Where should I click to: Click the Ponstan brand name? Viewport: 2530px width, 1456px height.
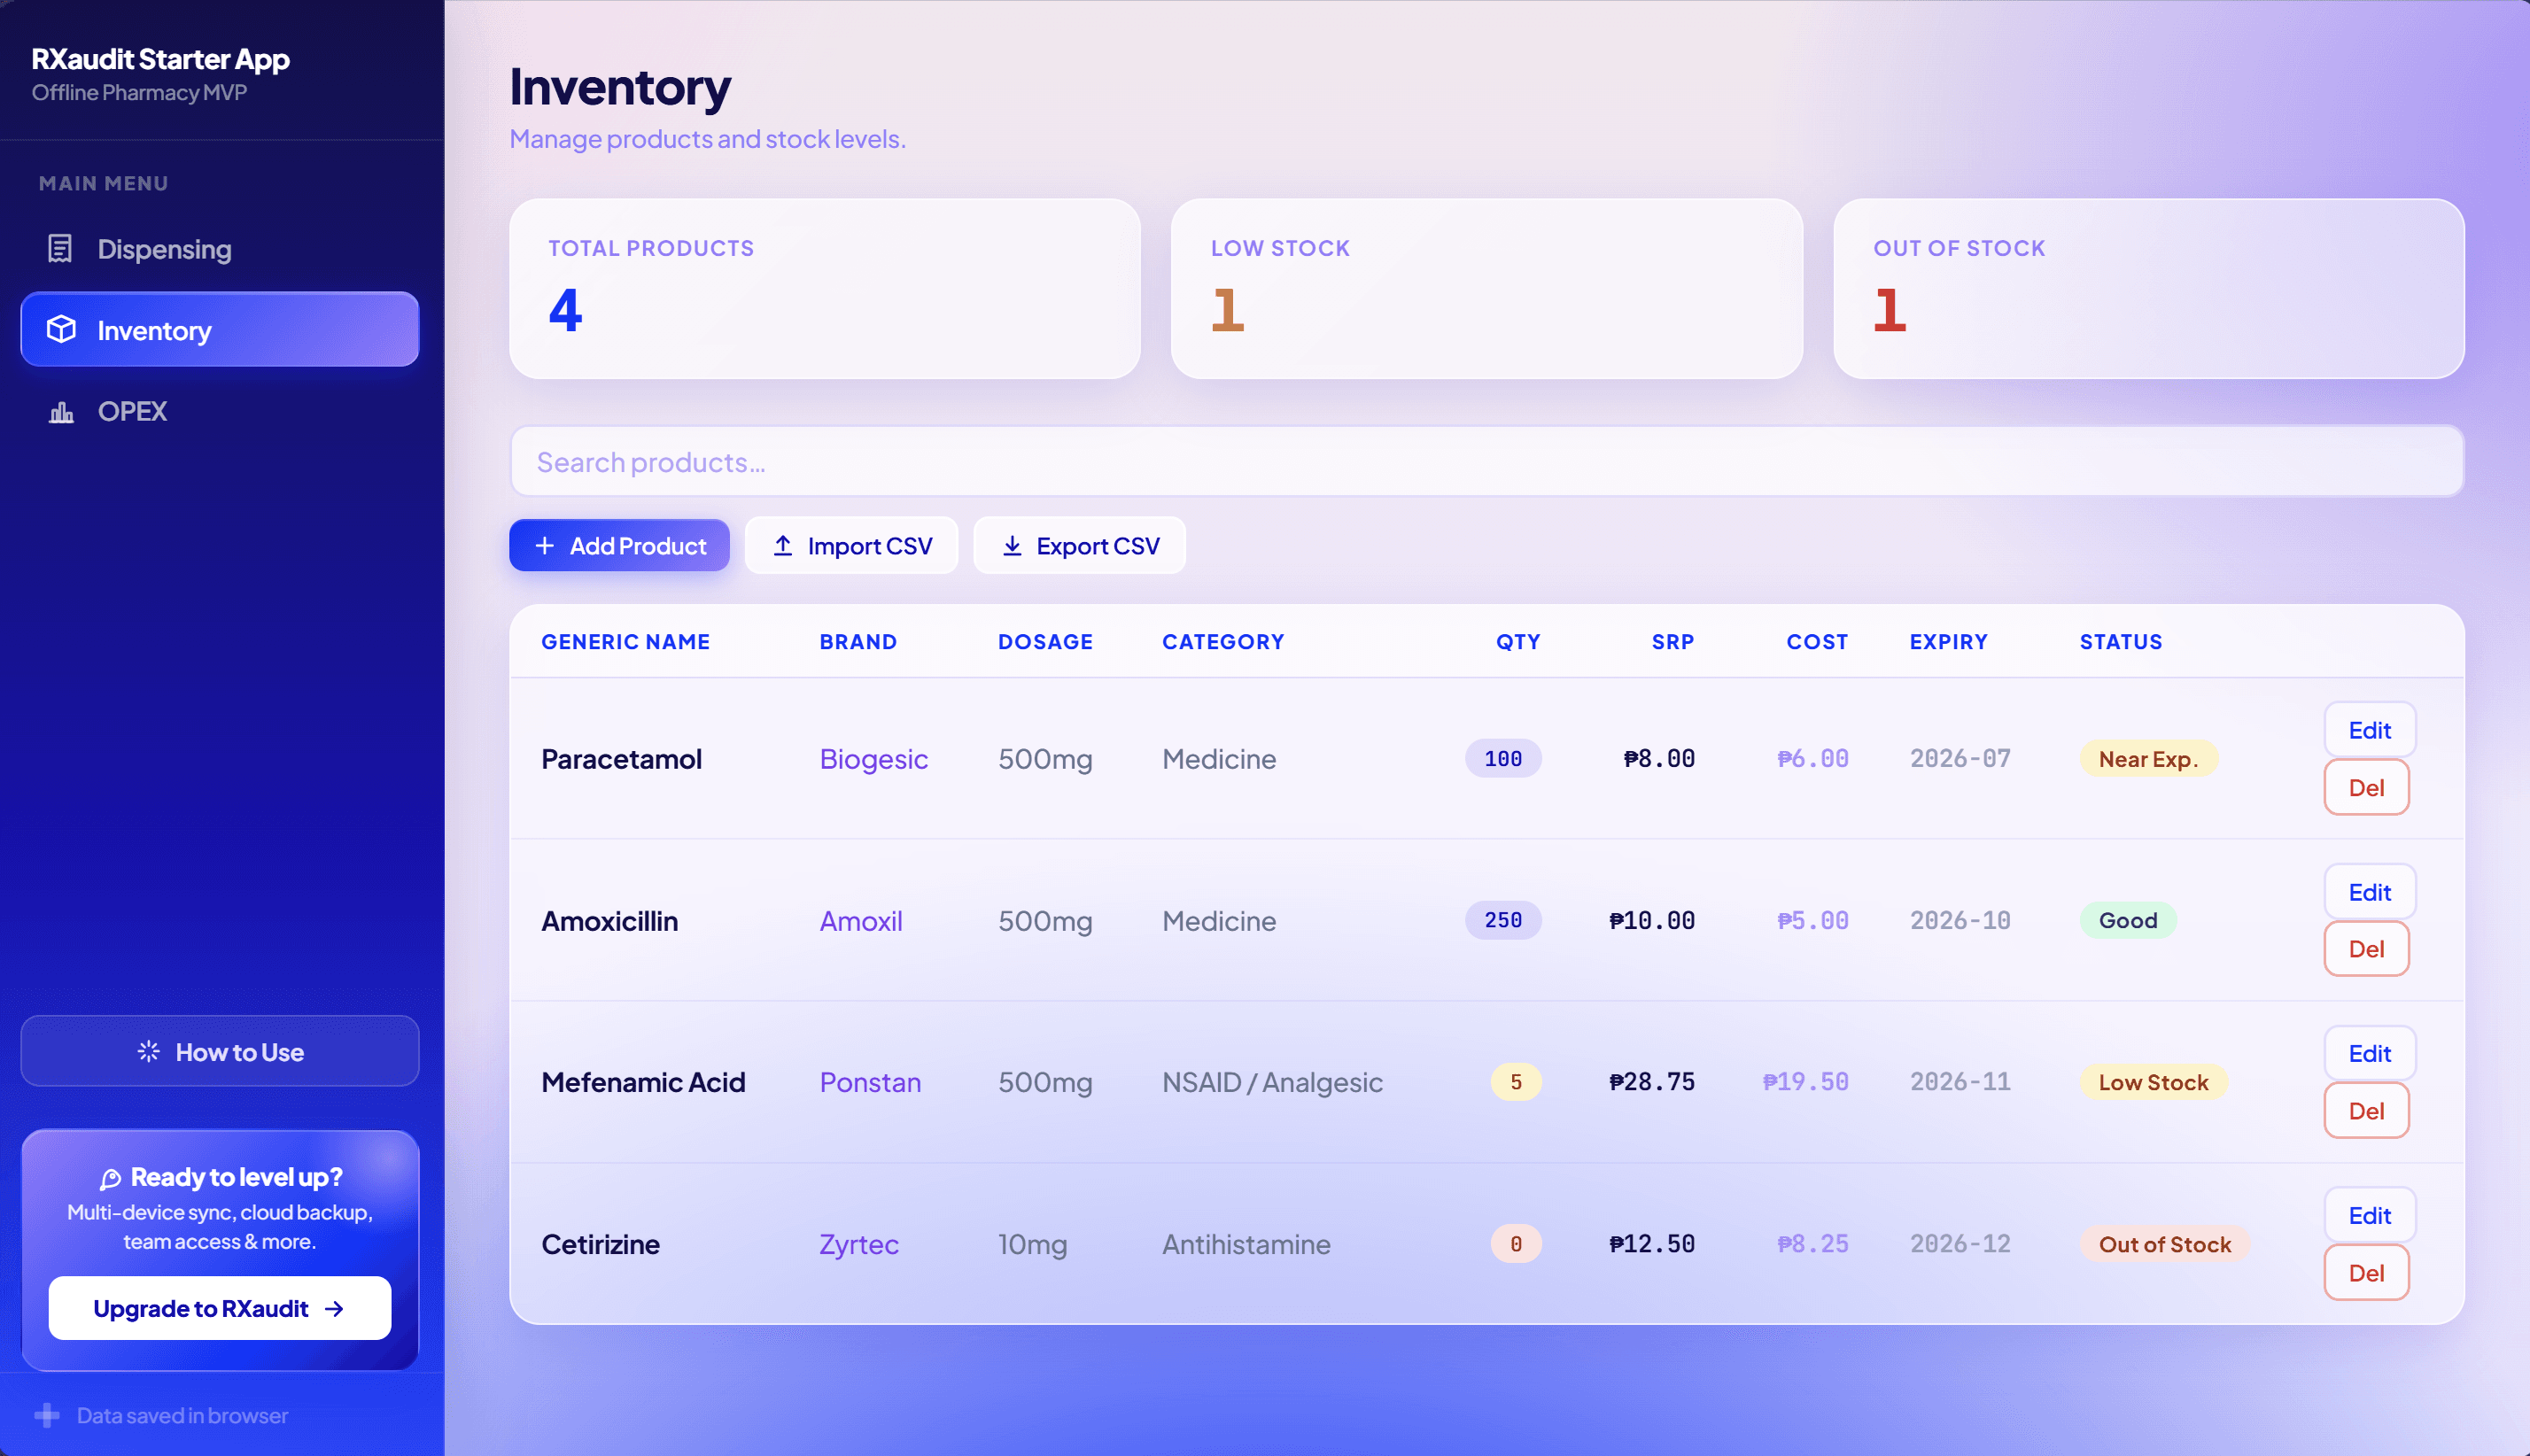pyautogui.click(x=870, y=1082)
